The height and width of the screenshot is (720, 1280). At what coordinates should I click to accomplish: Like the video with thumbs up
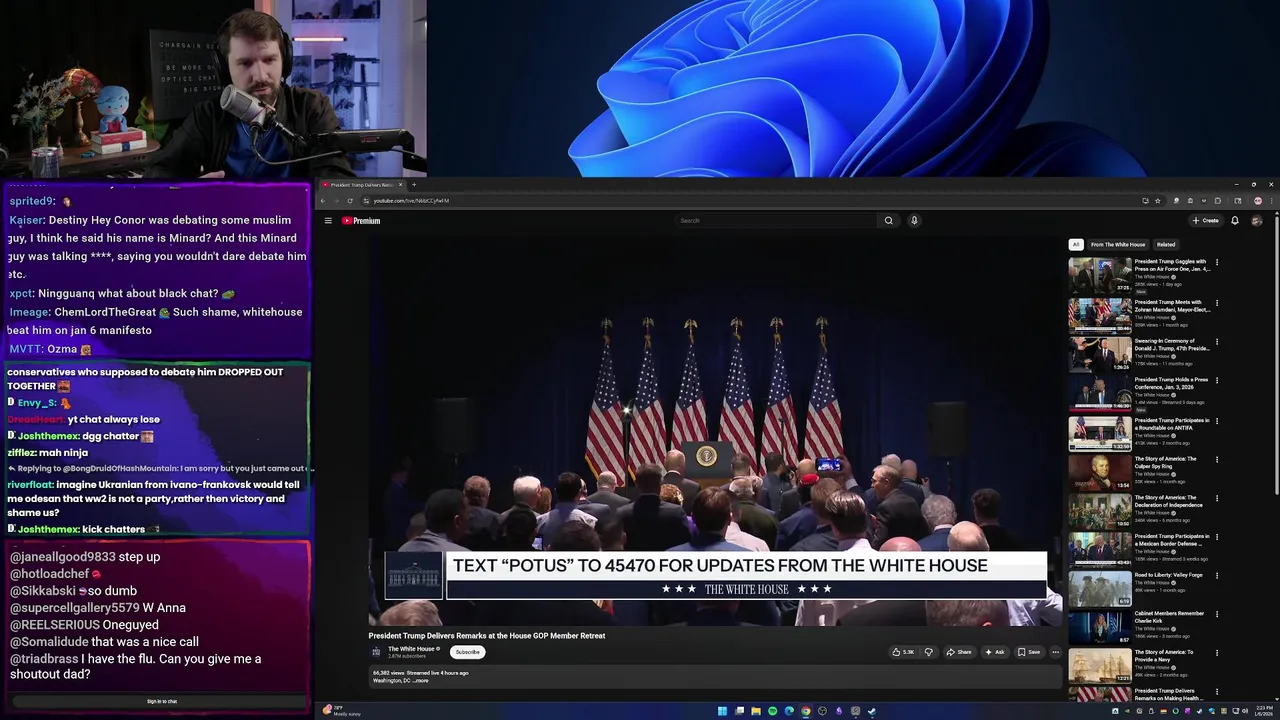903,652
